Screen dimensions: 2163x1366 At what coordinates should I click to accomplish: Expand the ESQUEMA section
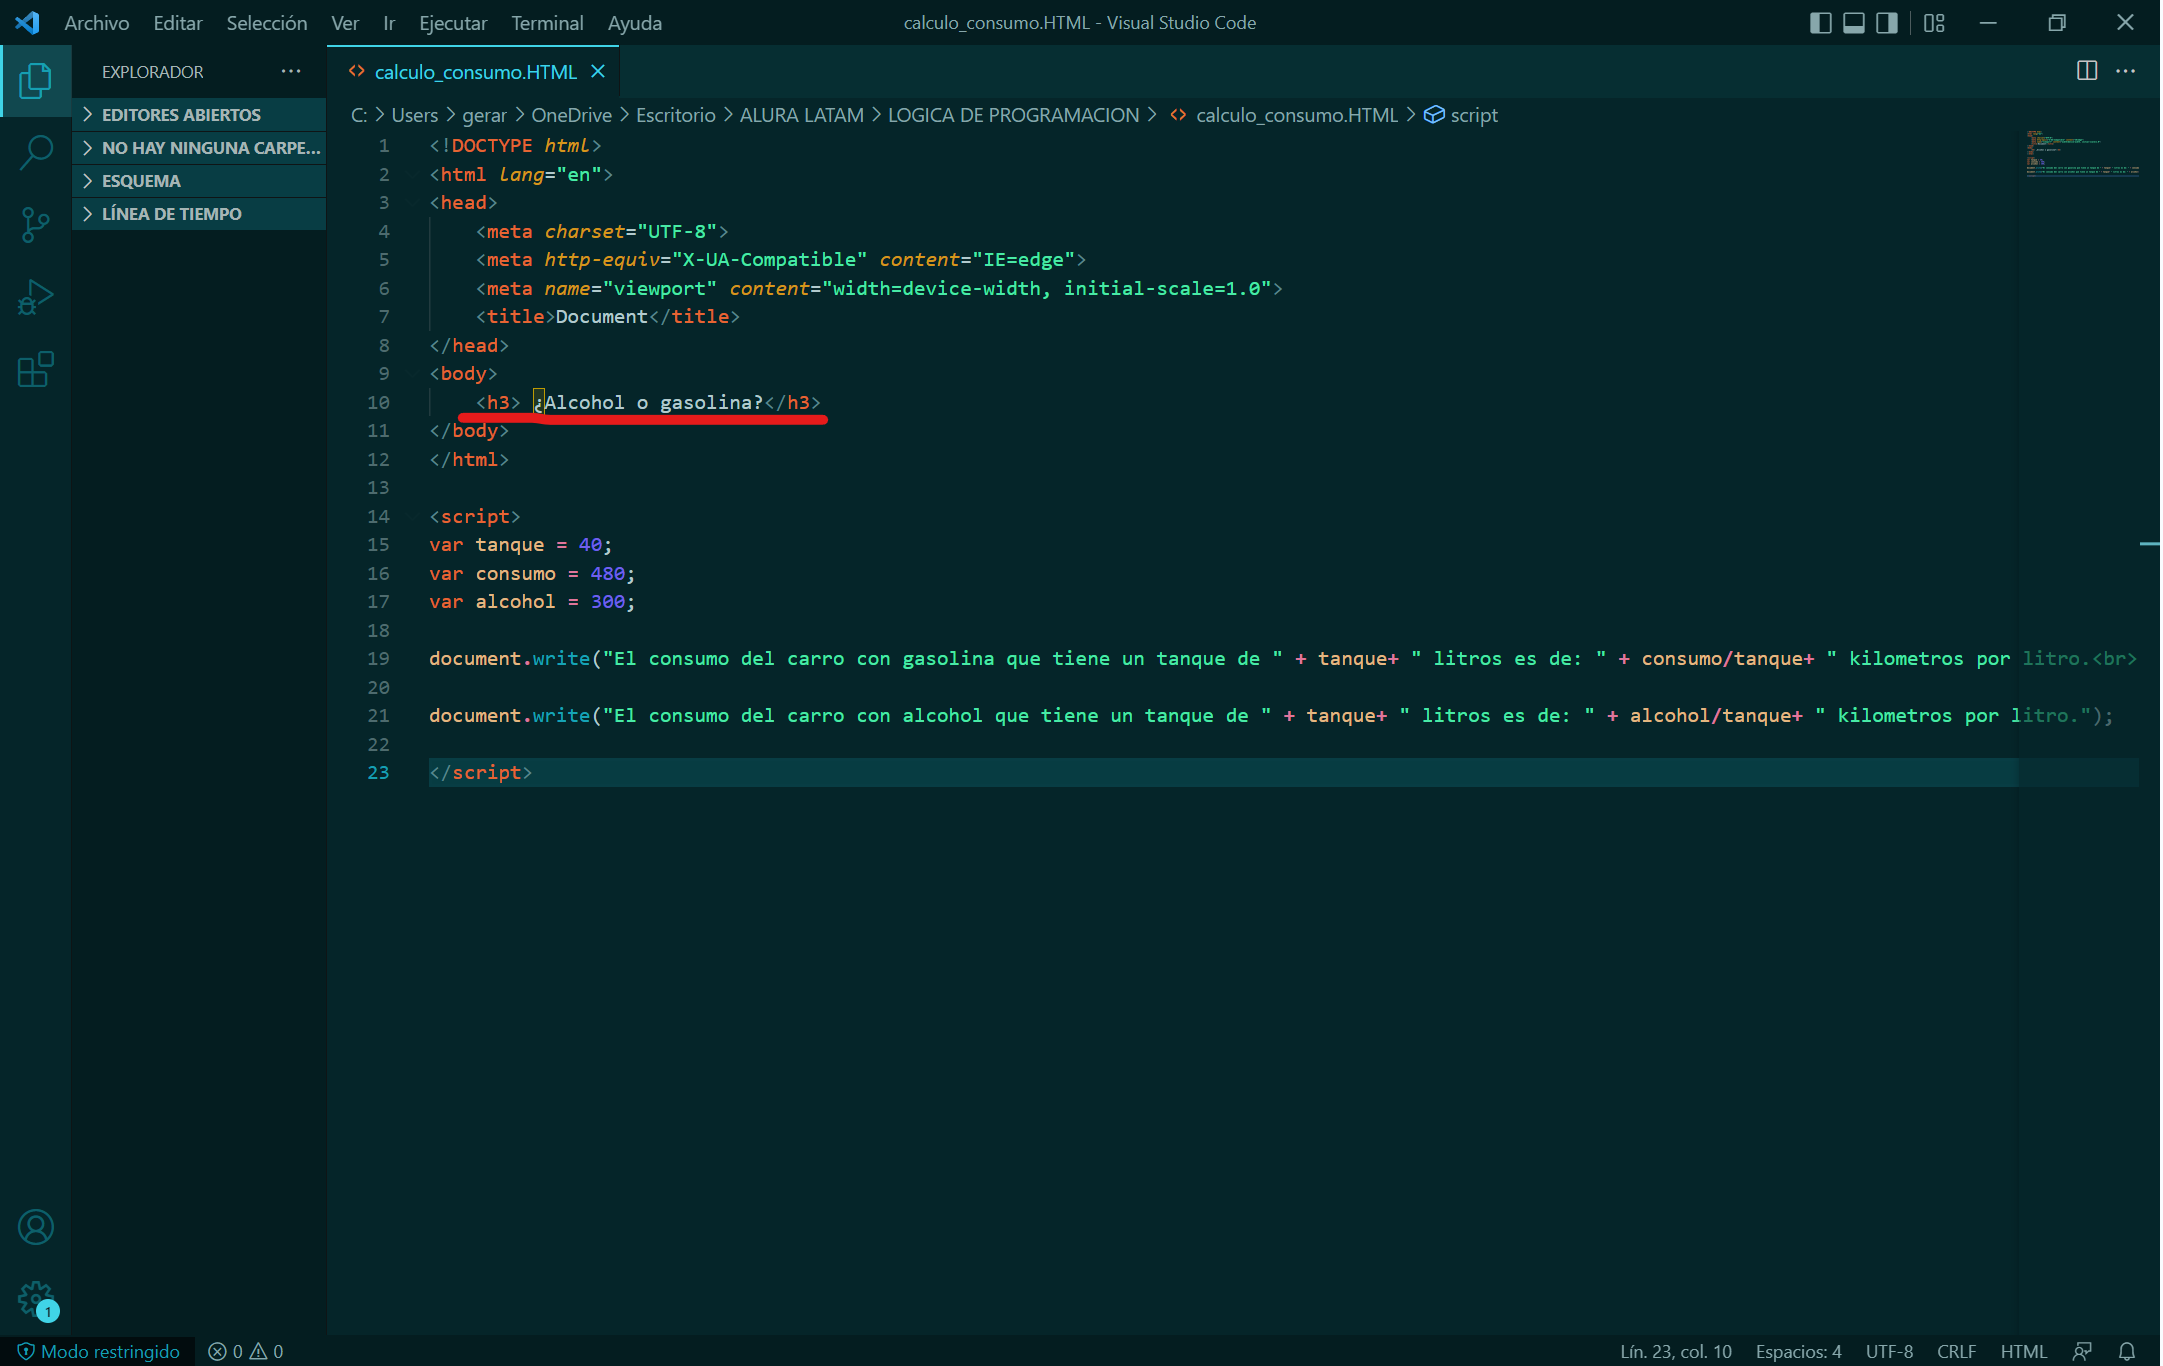pyautogui.click(x=199, y=181)
